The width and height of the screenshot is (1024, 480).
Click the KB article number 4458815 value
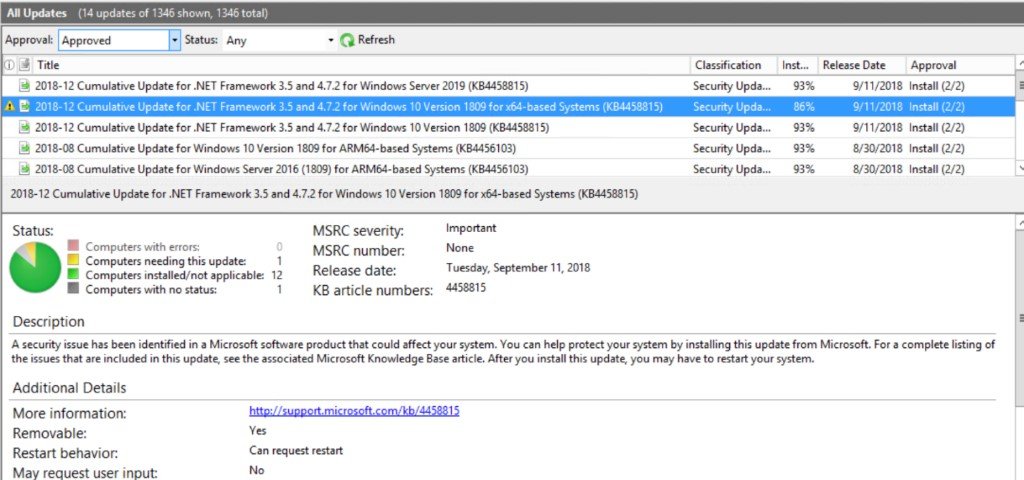[466, 287]
